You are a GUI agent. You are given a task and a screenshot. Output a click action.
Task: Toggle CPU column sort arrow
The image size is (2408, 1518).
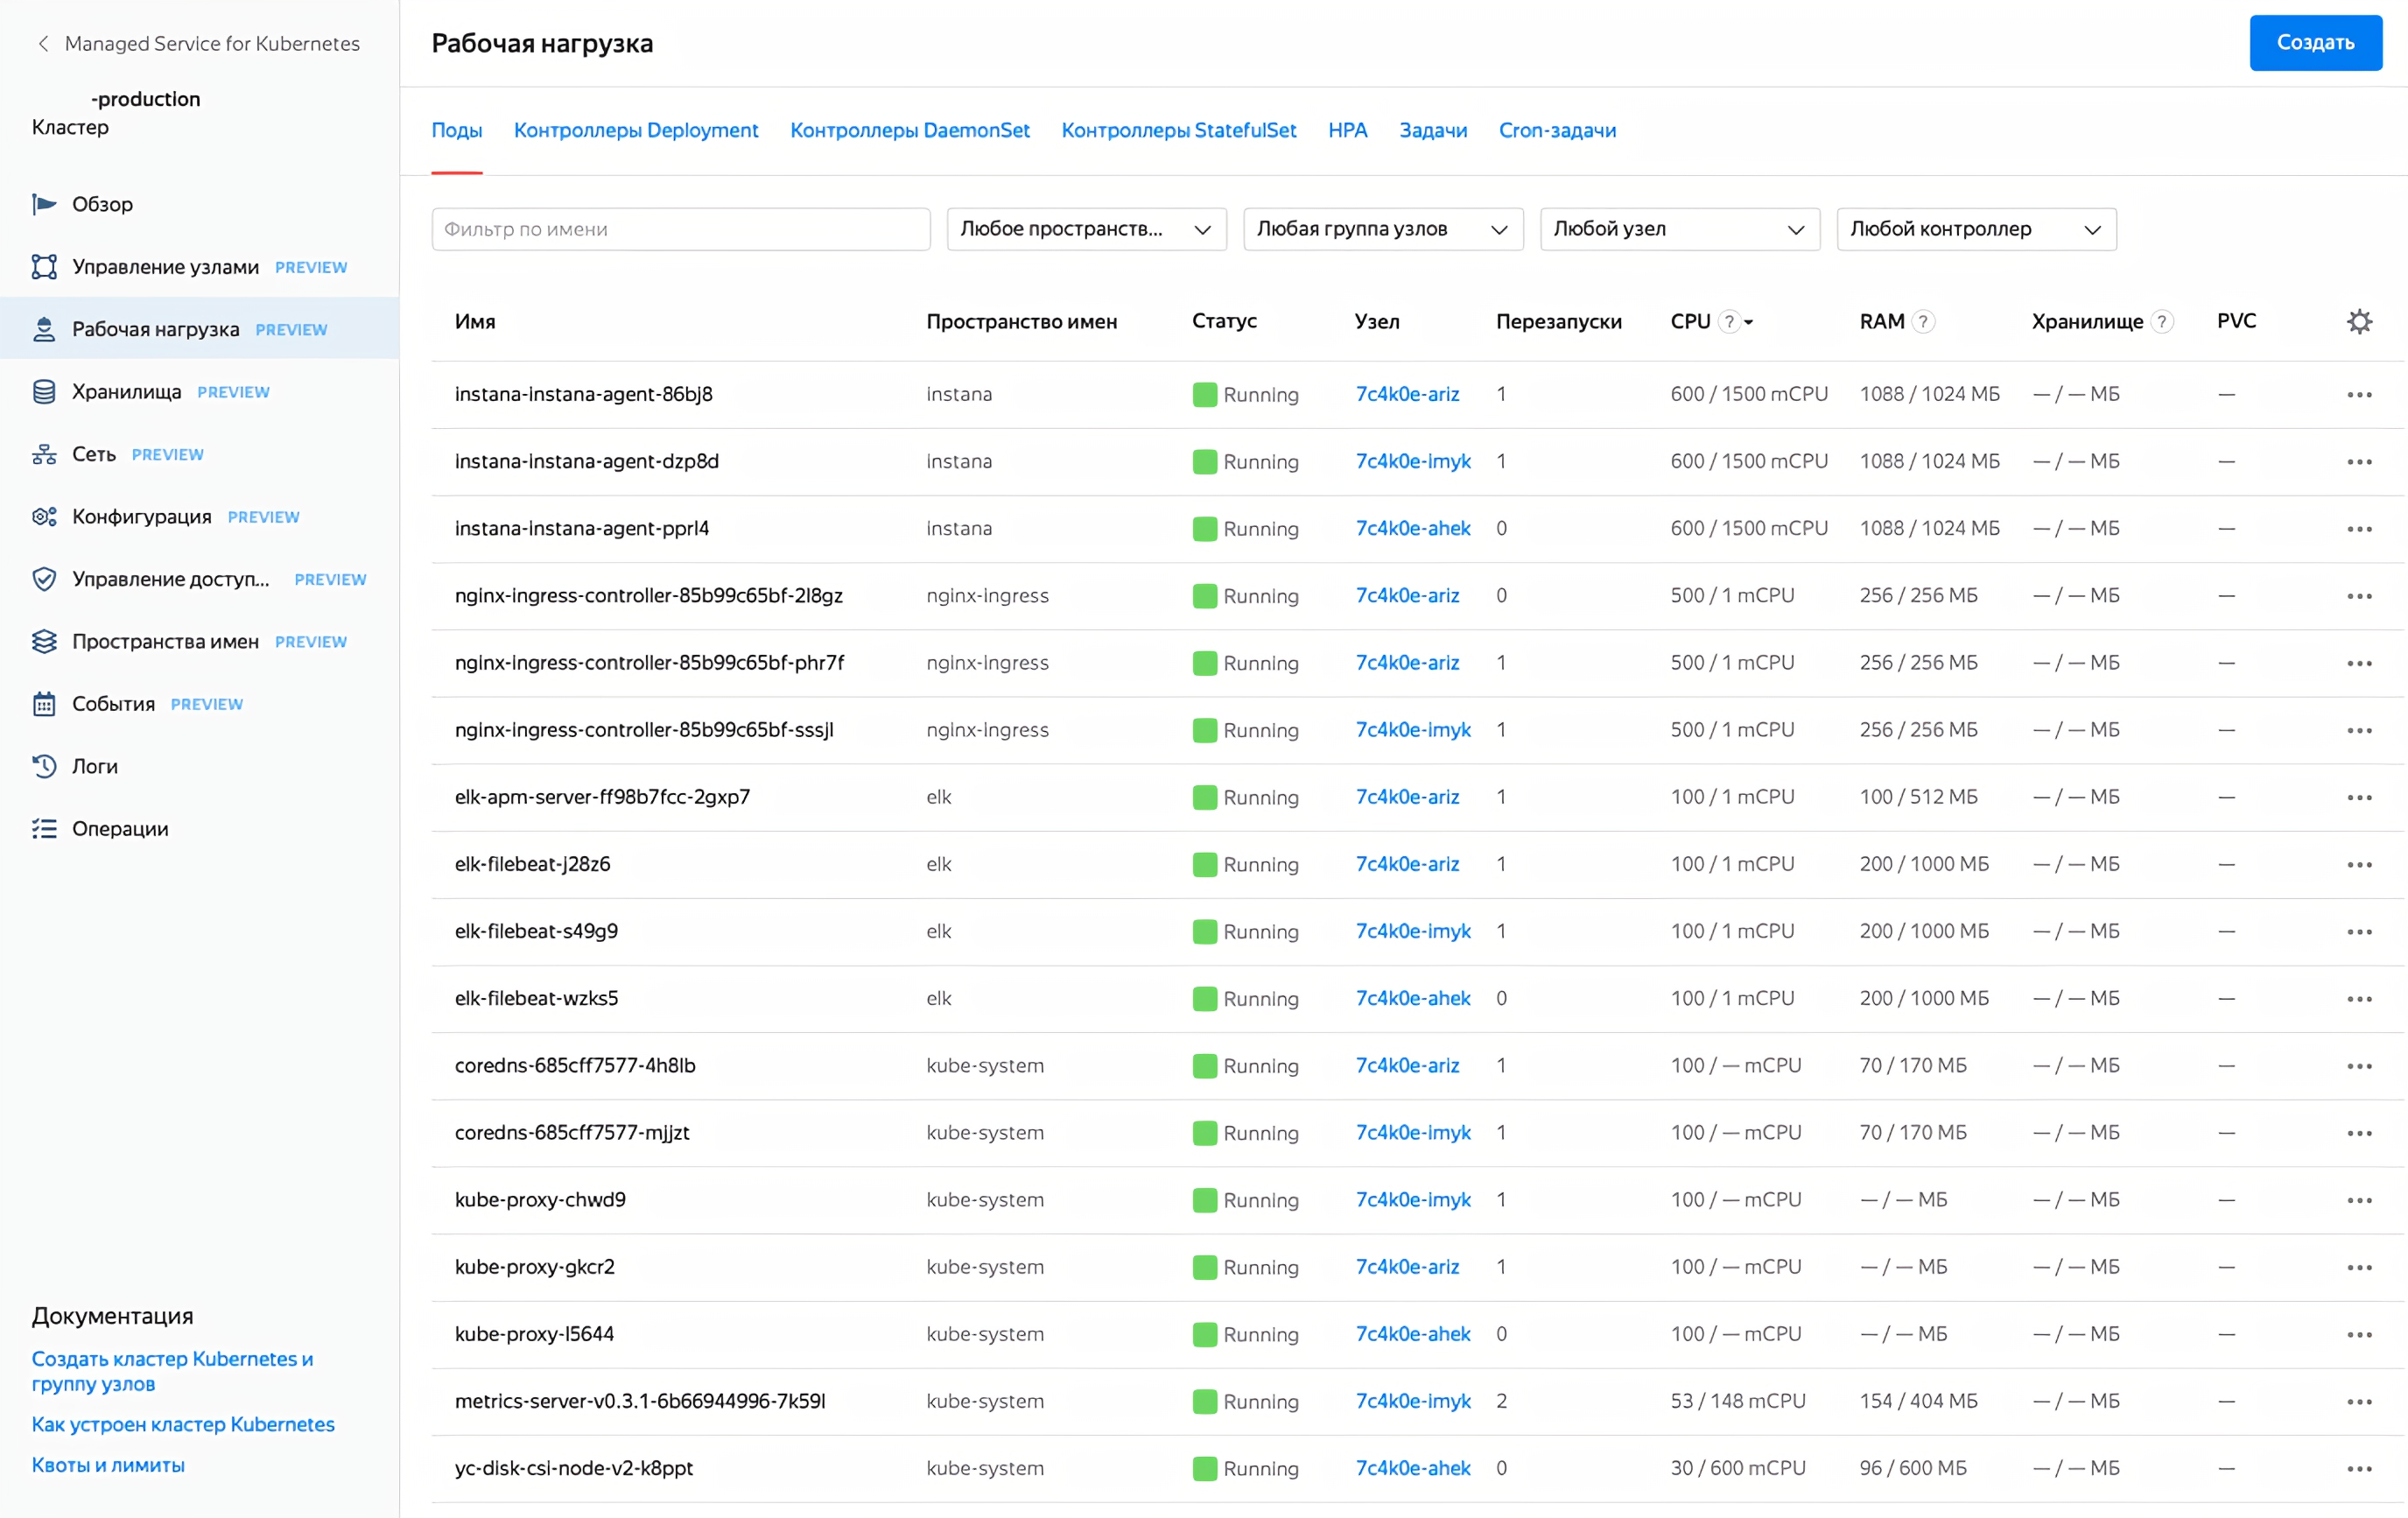[1749, 322]
